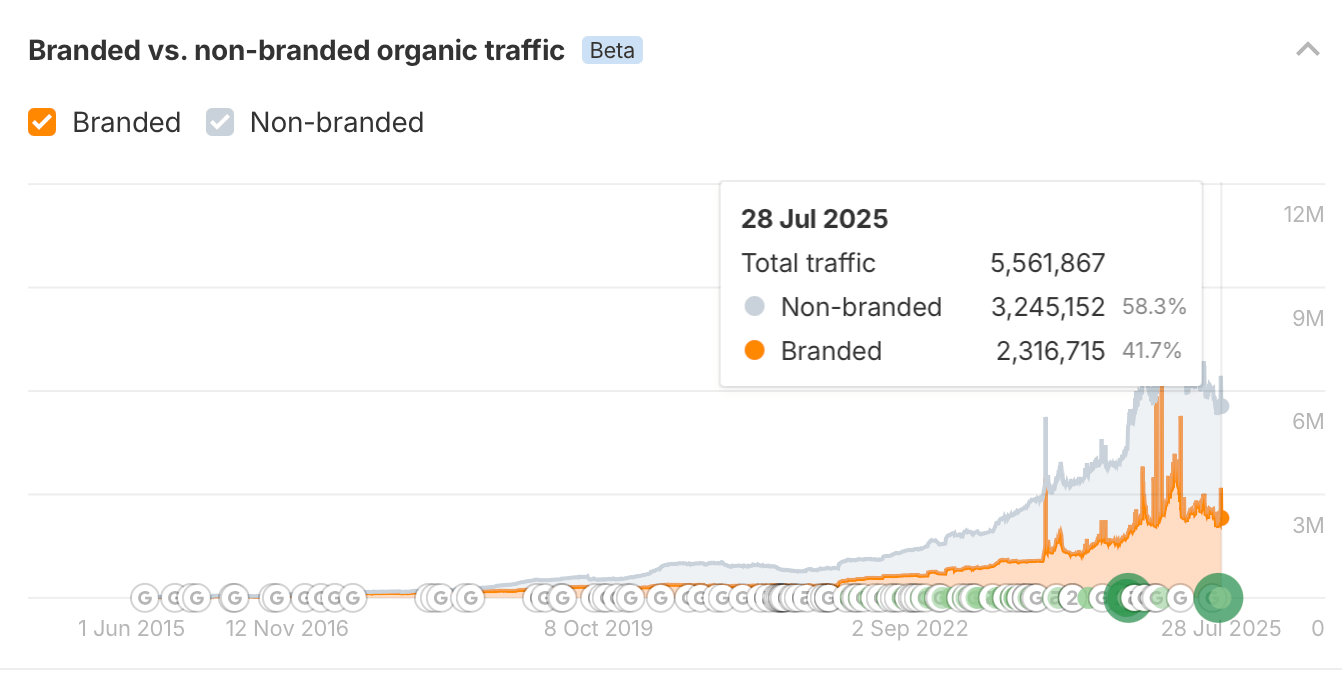Toggle Branded traffic visibility off

click(42, 122)
